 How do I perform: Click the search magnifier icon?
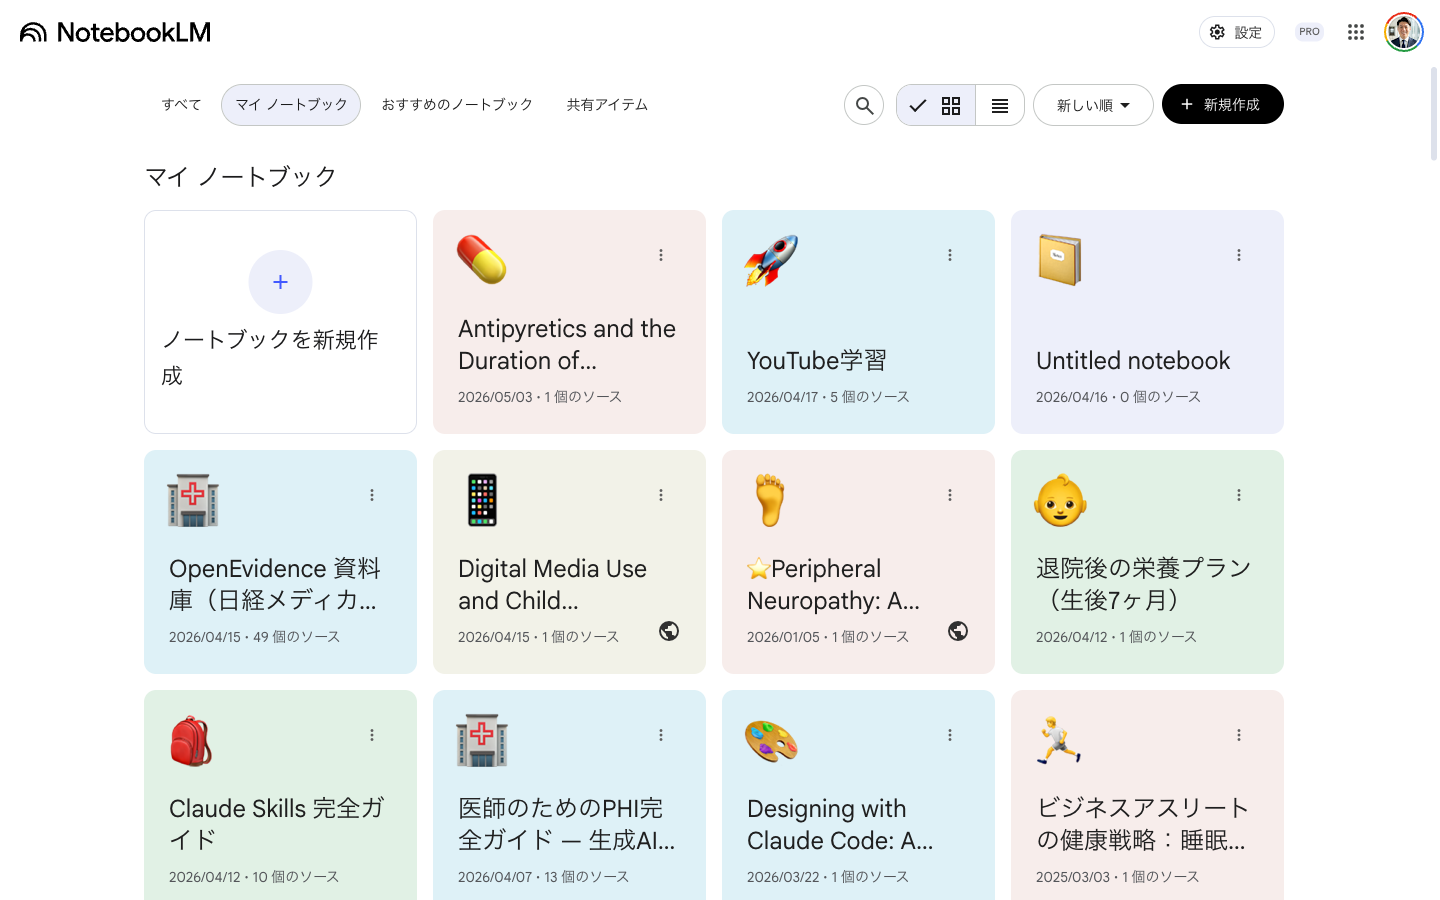coord(864,105)
